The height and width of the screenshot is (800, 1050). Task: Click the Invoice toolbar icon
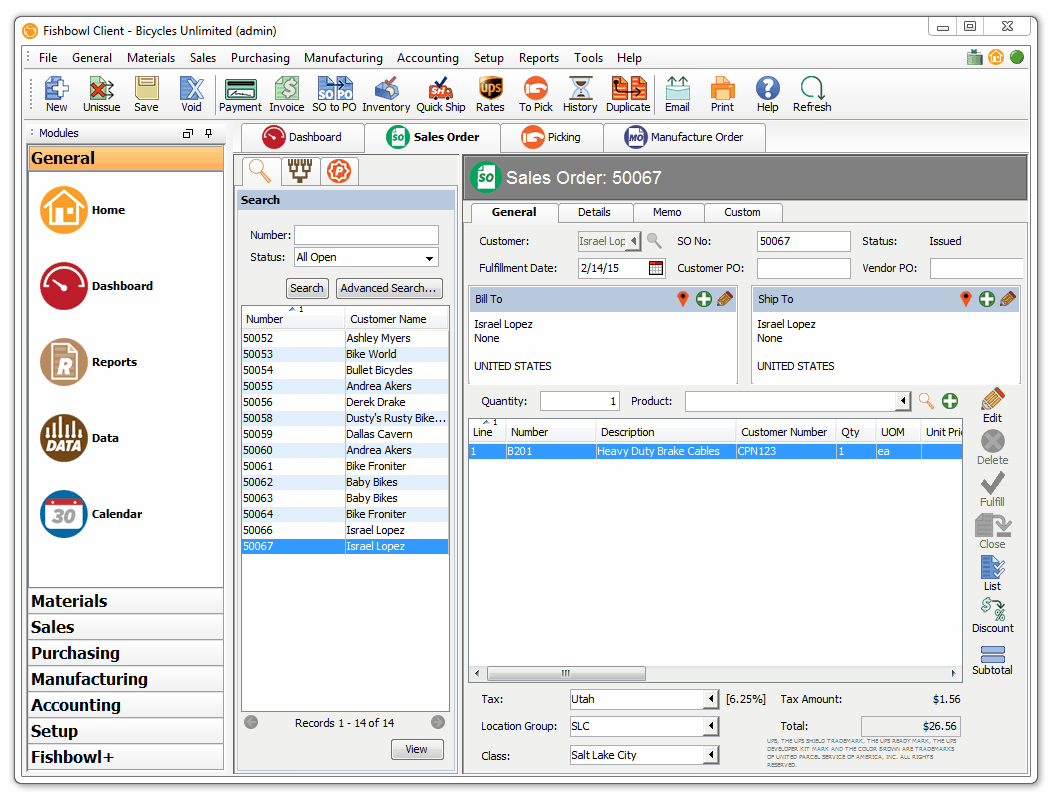pos(287,94)
